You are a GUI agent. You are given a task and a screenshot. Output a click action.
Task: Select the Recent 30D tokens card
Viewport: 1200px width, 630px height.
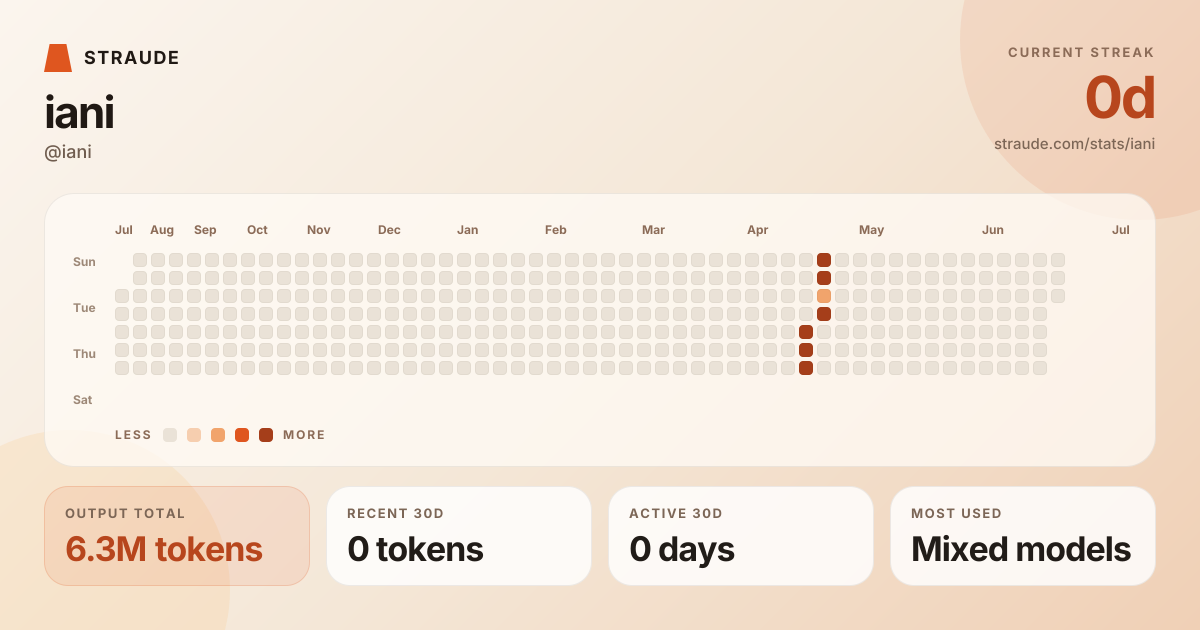pyautogui.click(x=459, y=536)
